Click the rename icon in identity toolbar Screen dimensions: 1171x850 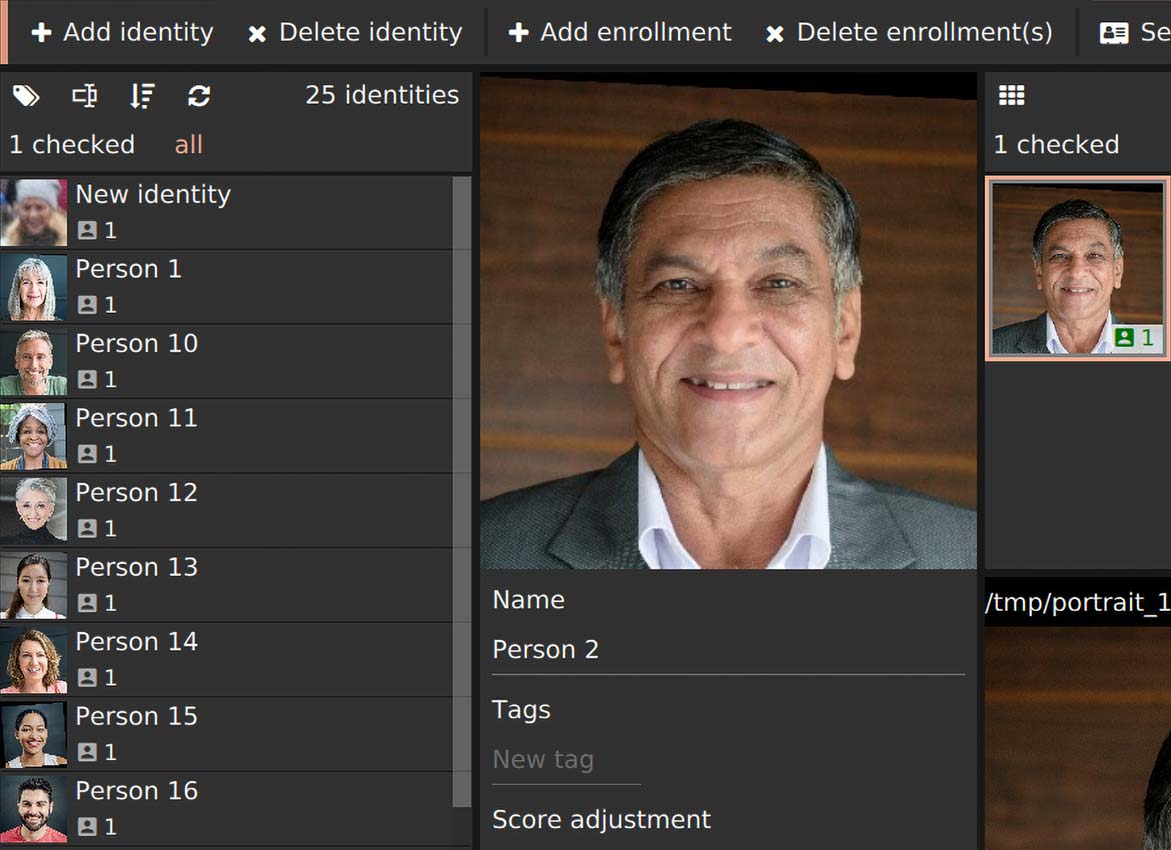point(85,96)
